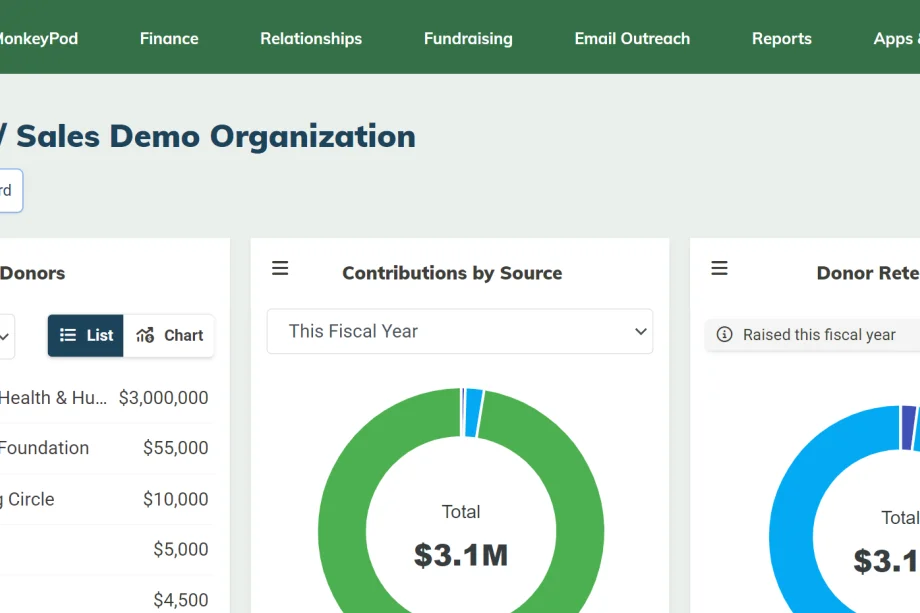Expand the partially visible Donors period dropdown
This screenshot has width=920, height=613.
coord(5,337)
